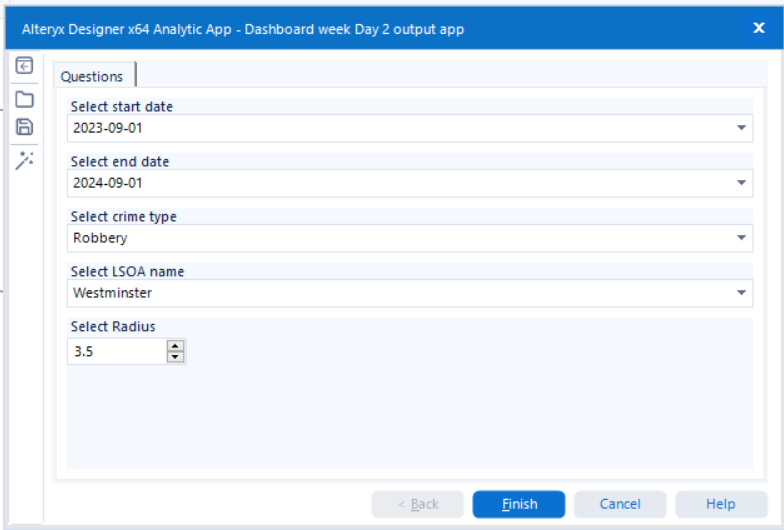Open the Select crime type dropdown arrow

[741, 238]
